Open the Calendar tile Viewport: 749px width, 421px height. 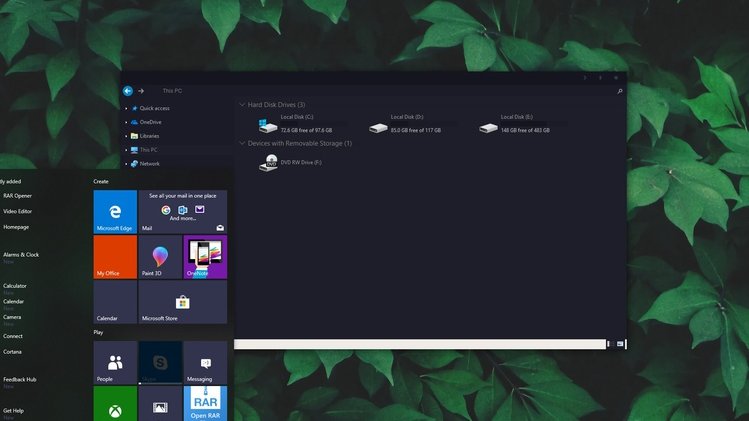pyautogui.click(x=115, y=302)
